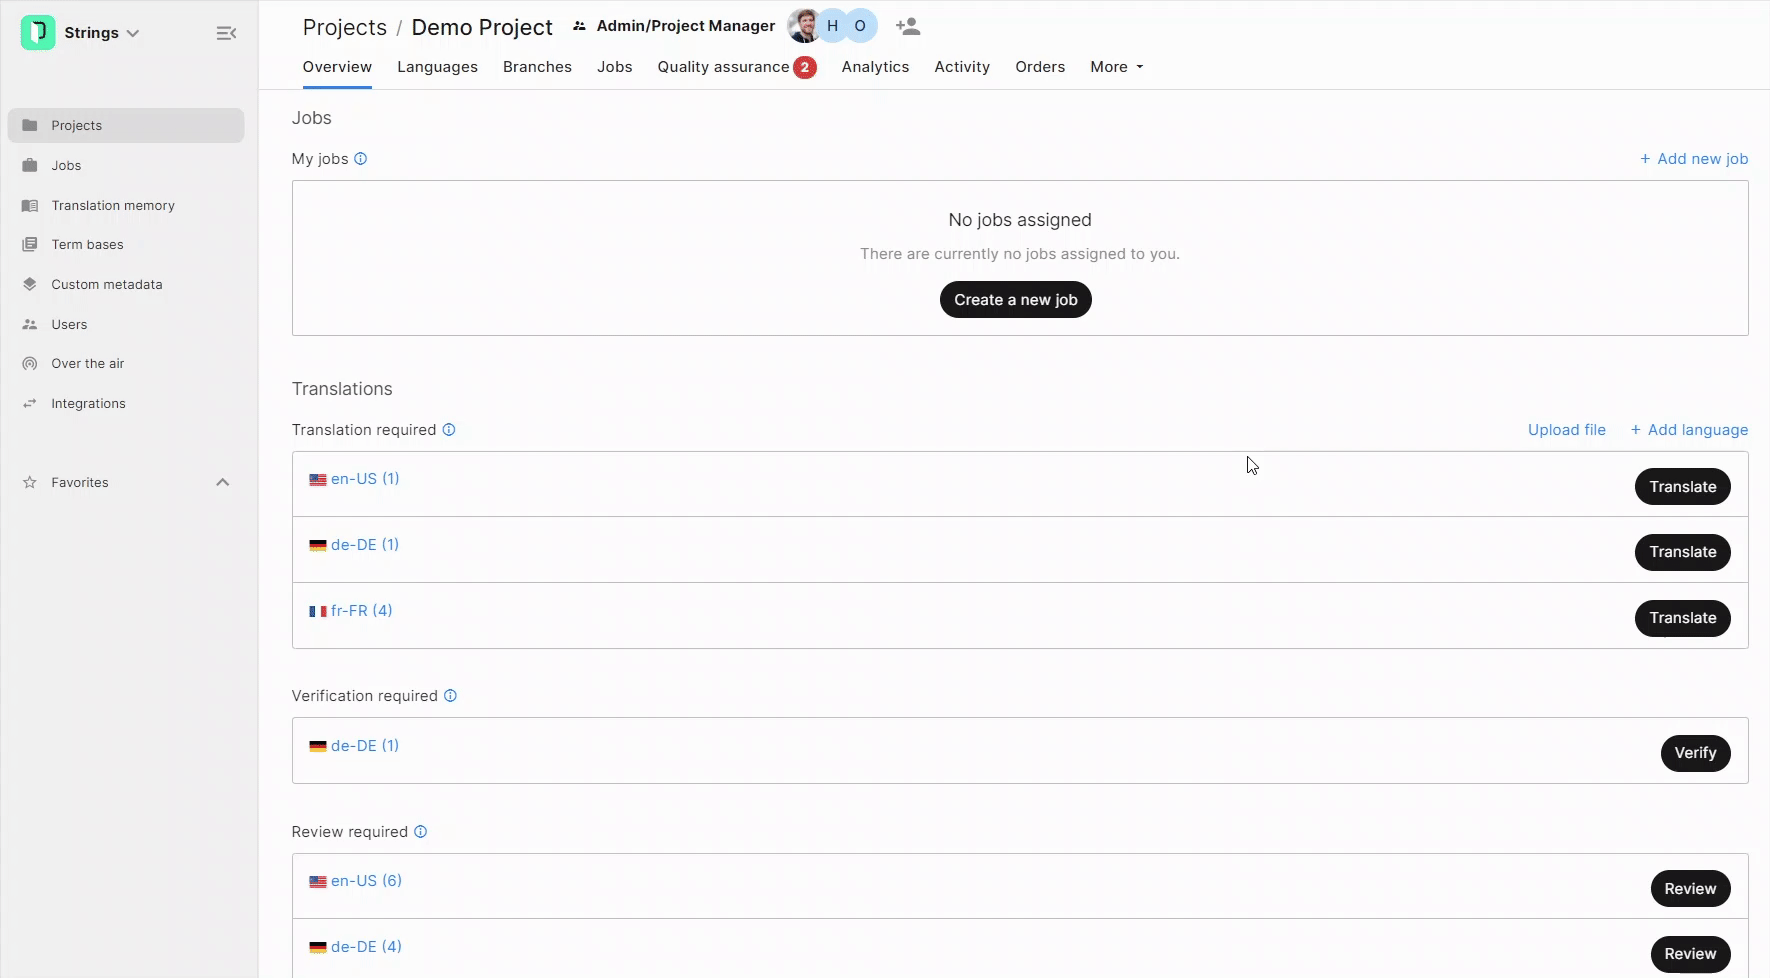Screen dimensions: 1770x978
Task: Click the Add language link
Action: 1689,430
